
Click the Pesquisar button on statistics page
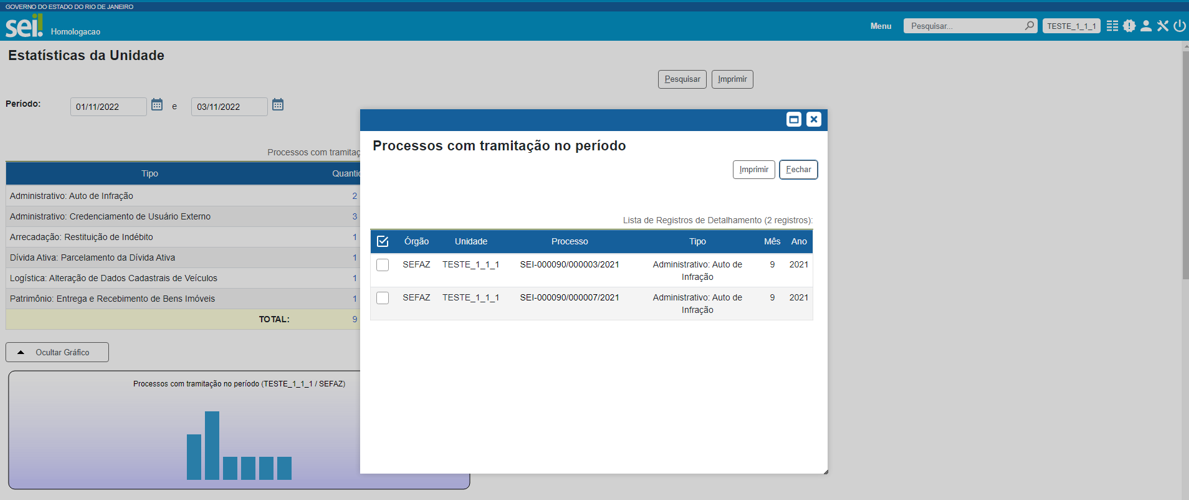click(x=682, y=79)
